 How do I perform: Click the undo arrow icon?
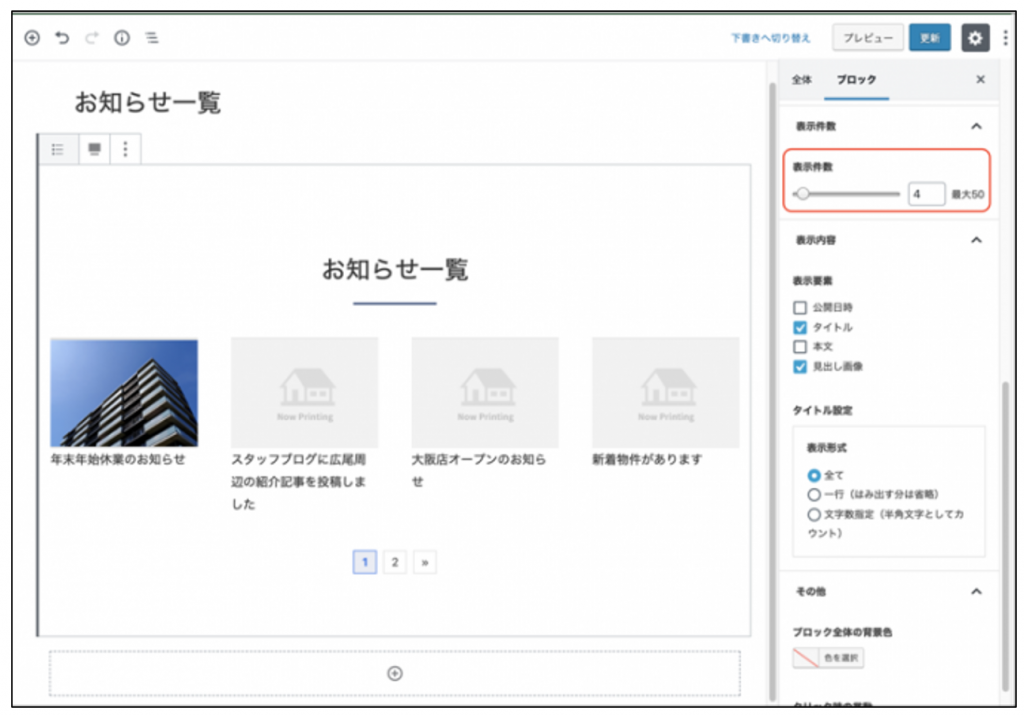[62, 38]
